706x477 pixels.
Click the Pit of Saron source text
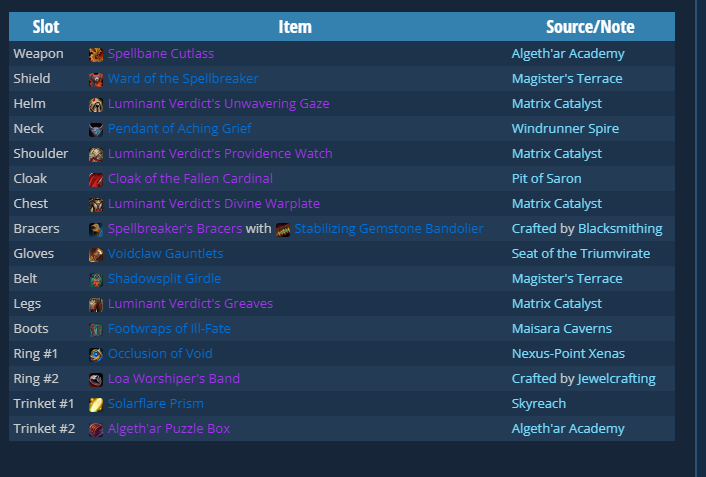point(546,178)
